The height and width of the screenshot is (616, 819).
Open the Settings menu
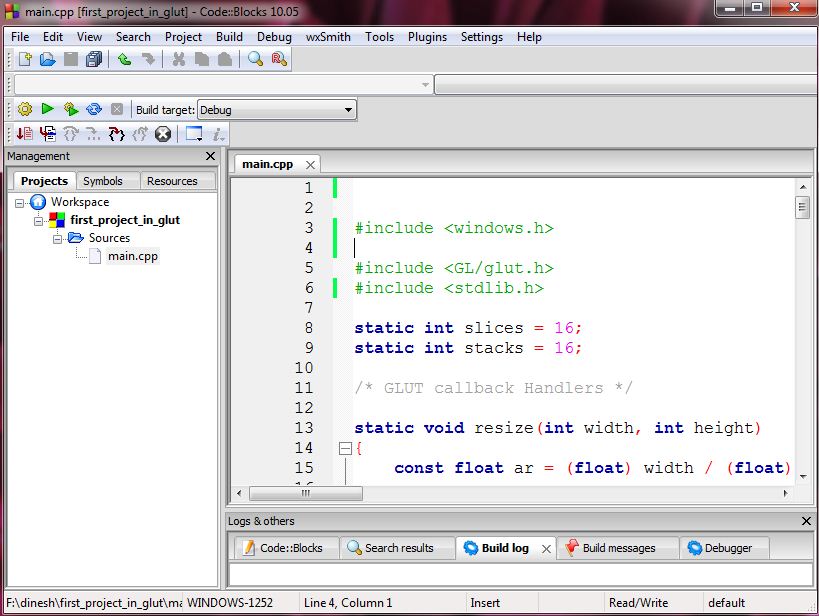482,37
